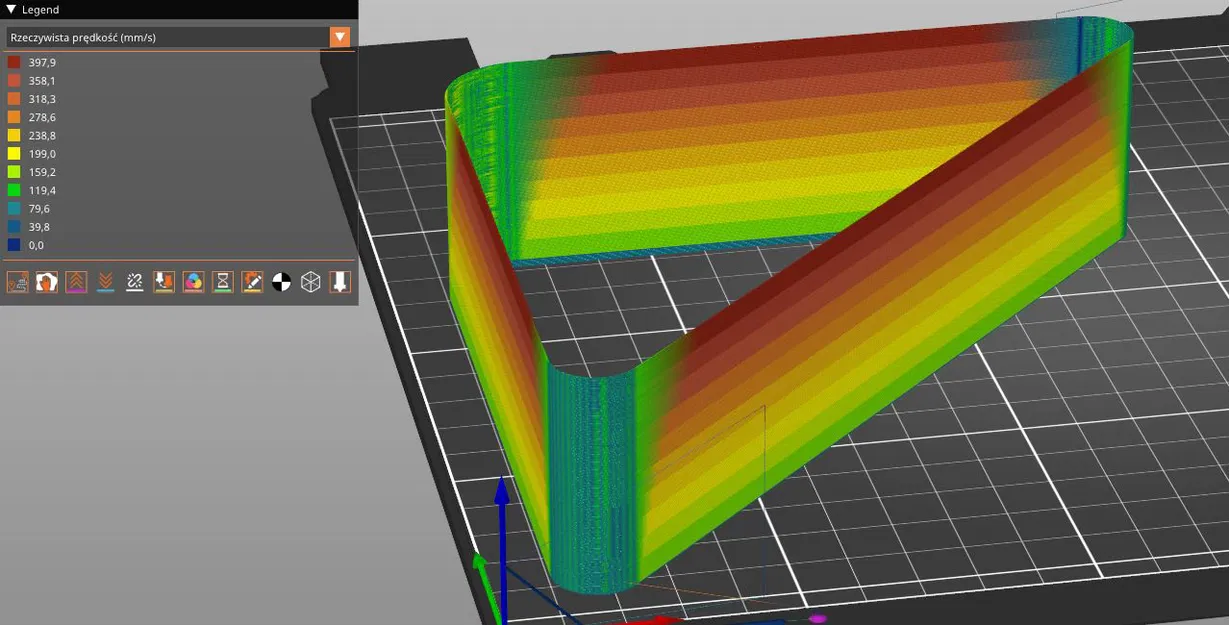Open the Rzeczywista prędkość view type dropdown

(x=170, y=36)
